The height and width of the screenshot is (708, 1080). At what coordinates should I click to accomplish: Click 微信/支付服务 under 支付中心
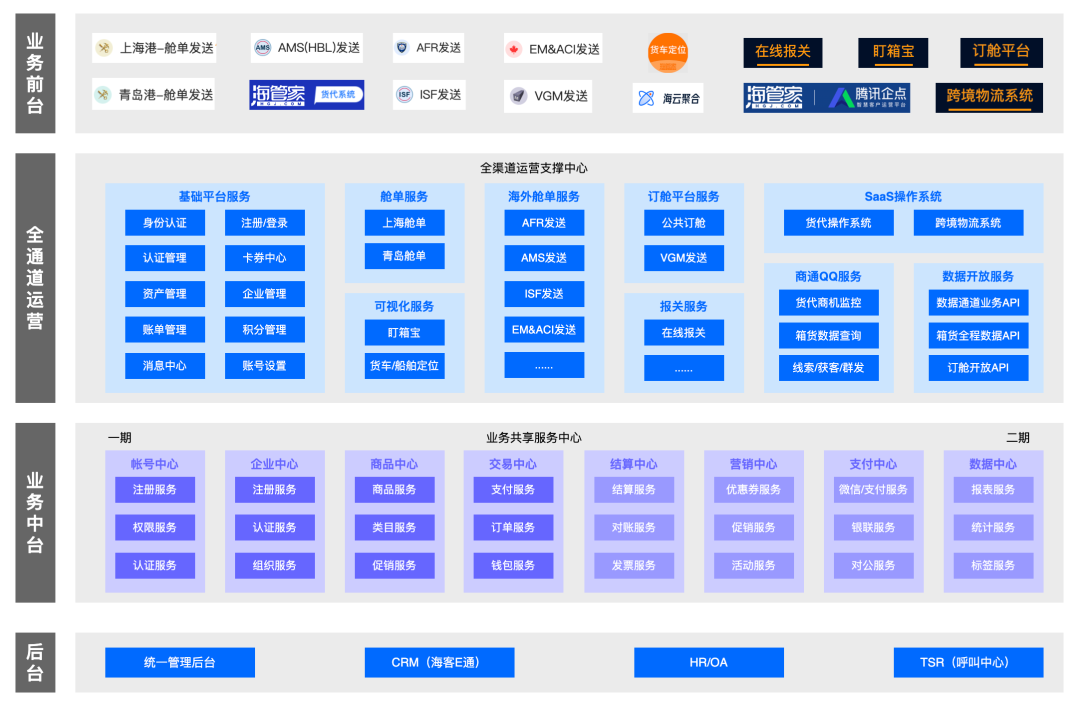873,490
